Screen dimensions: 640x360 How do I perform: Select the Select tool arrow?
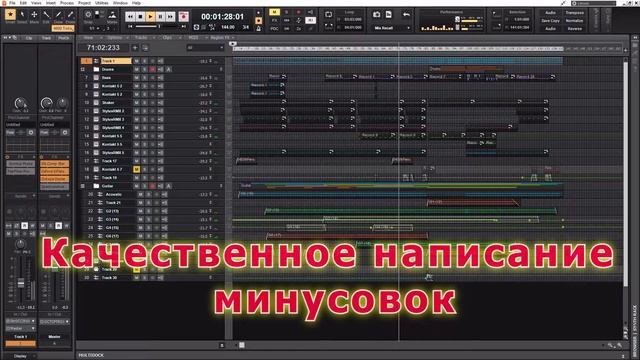coord(22,15)
